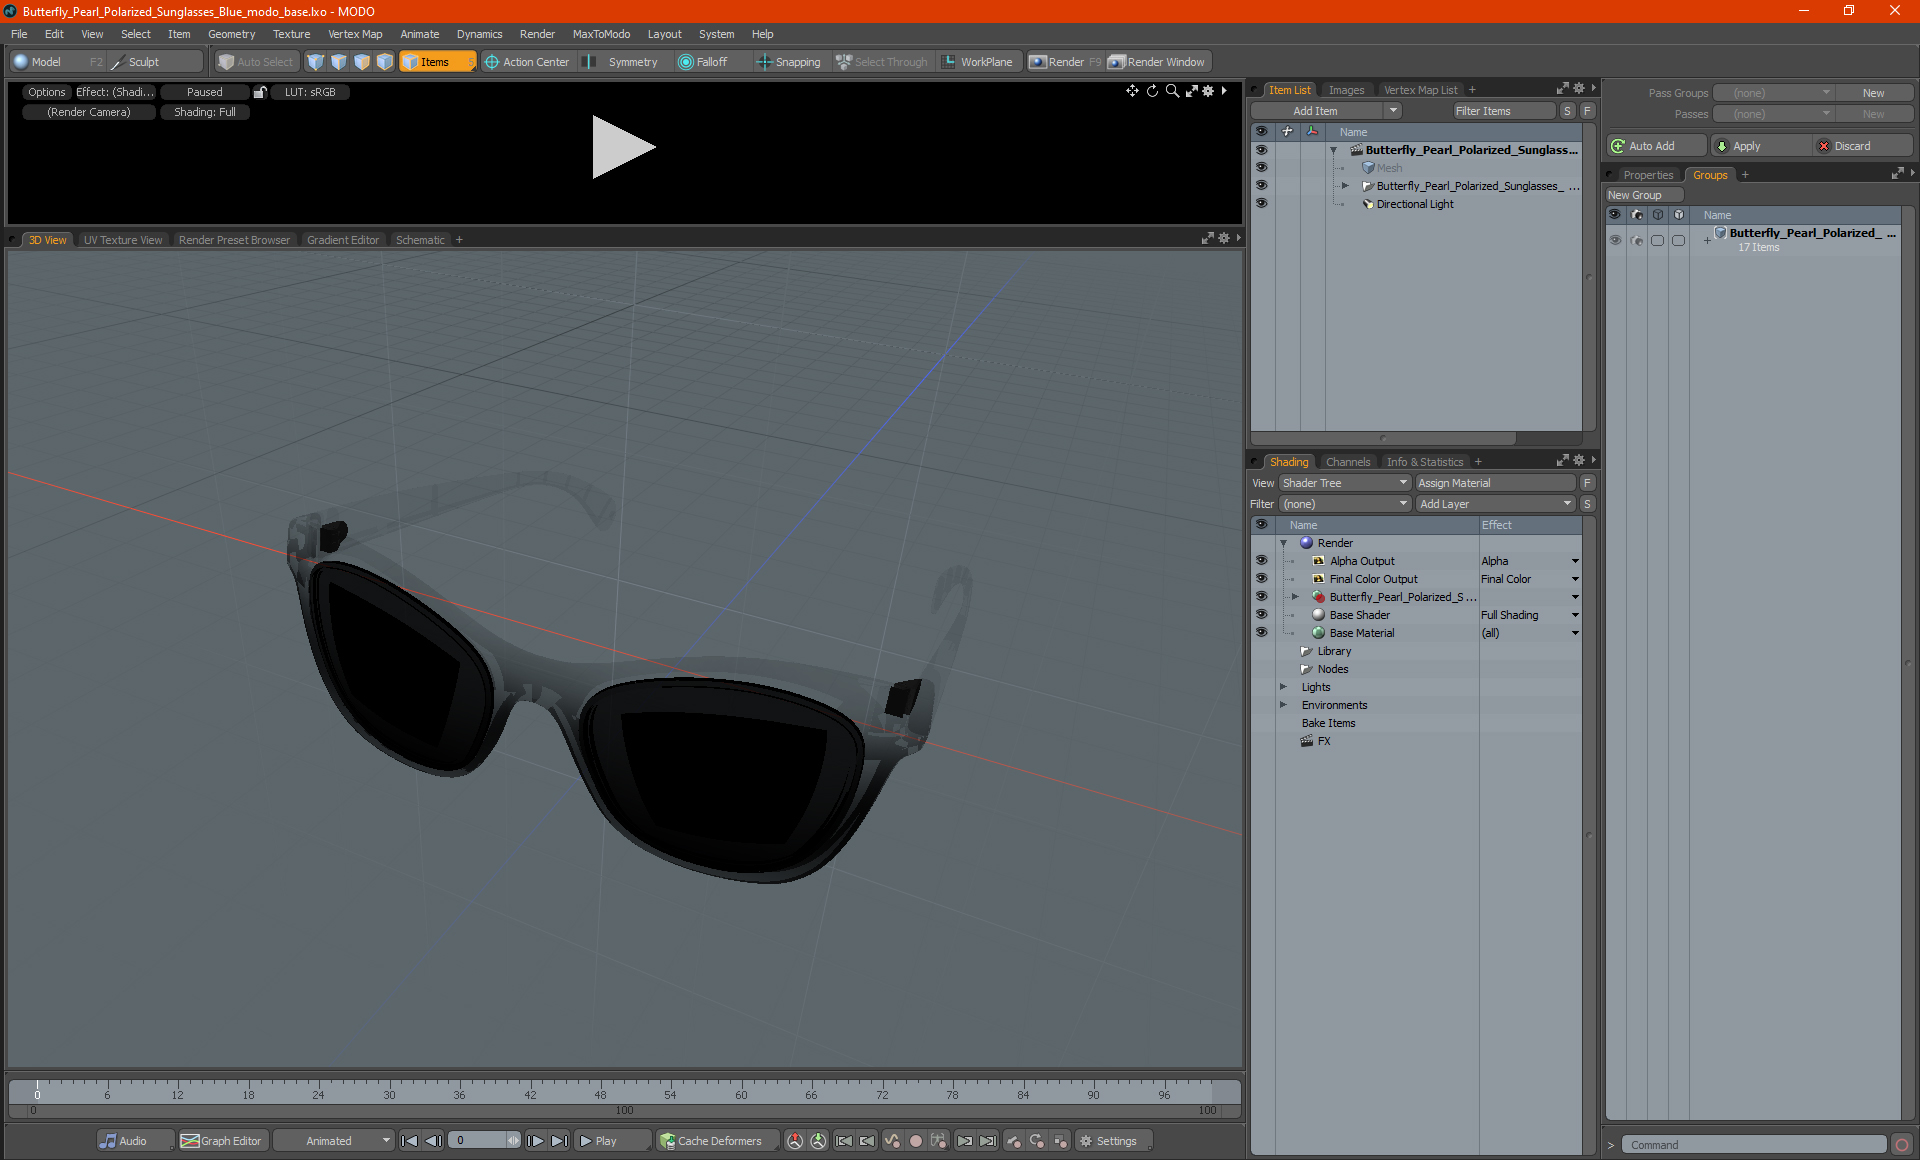Click the Play button in timeline
The image size is (1920, 1160).
(613, 1141)
